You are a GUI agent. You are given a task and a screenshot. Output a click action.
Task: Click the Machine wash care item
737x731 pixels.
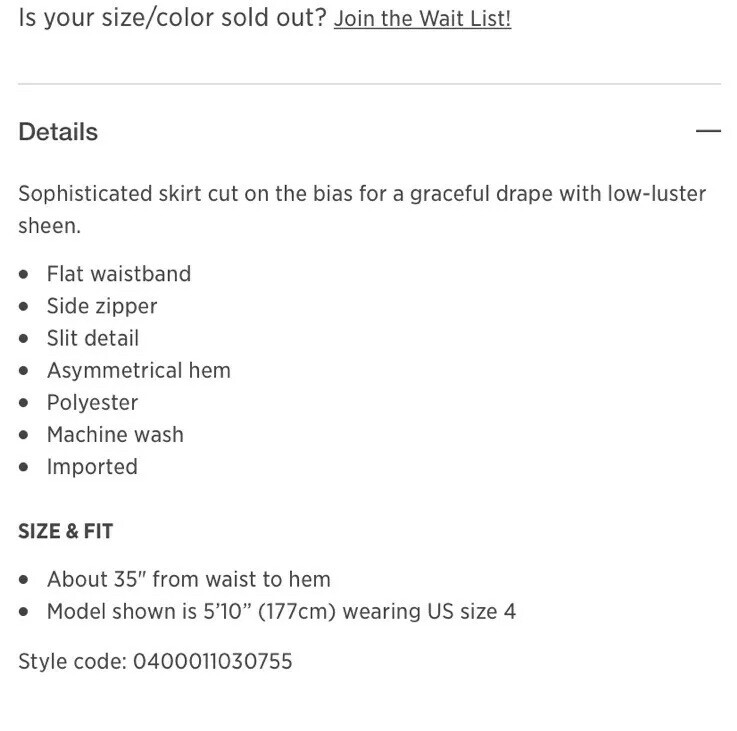115,434
